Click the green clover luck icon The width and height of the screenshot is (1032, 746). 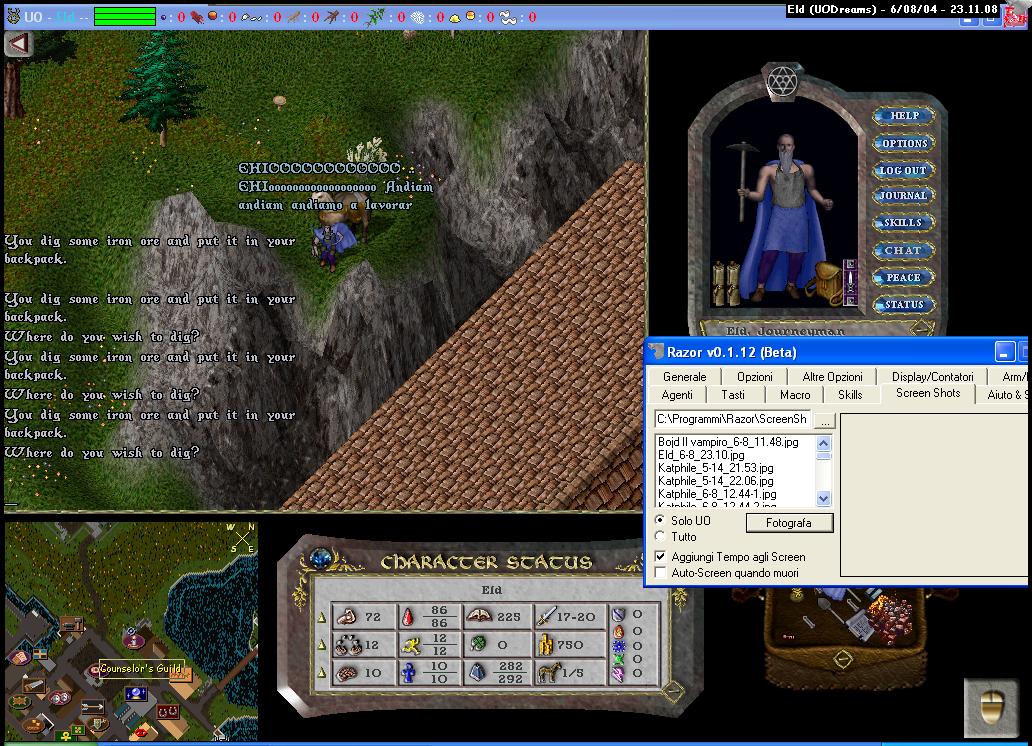(478, 645)
